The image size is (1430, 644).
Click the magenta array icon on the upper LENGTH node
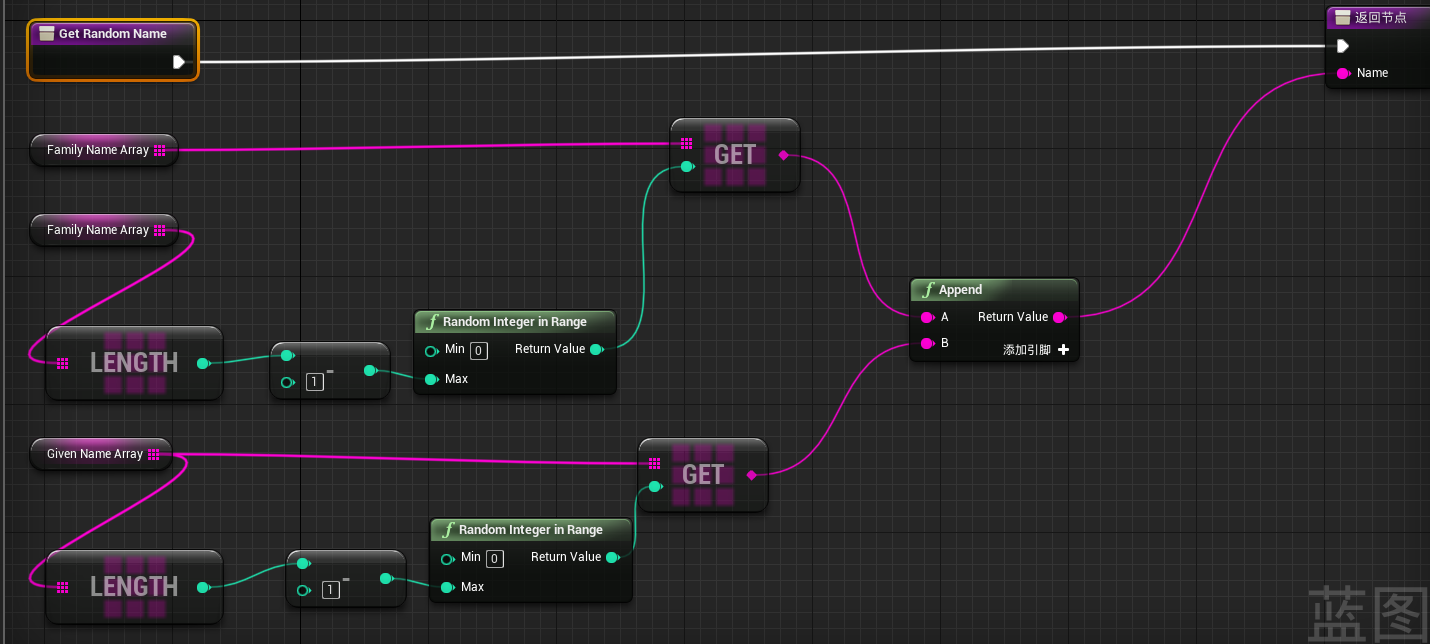(x=60, y=363)
